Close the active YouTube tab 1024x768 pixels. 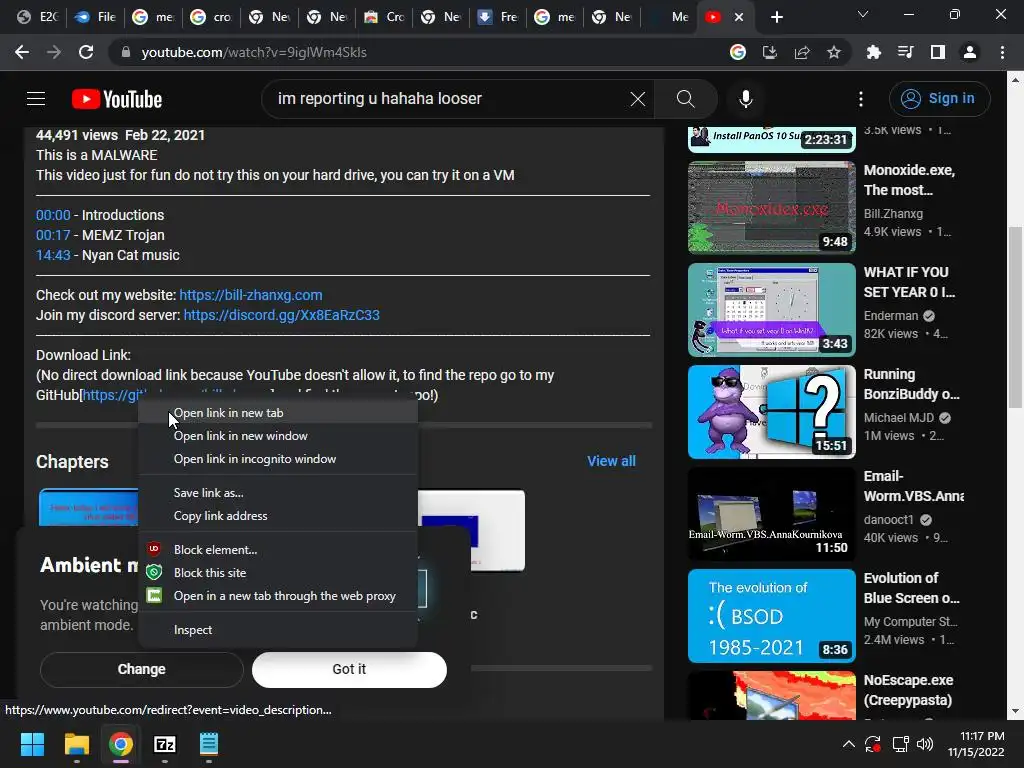pyautogui.click(x=739, y=17)
